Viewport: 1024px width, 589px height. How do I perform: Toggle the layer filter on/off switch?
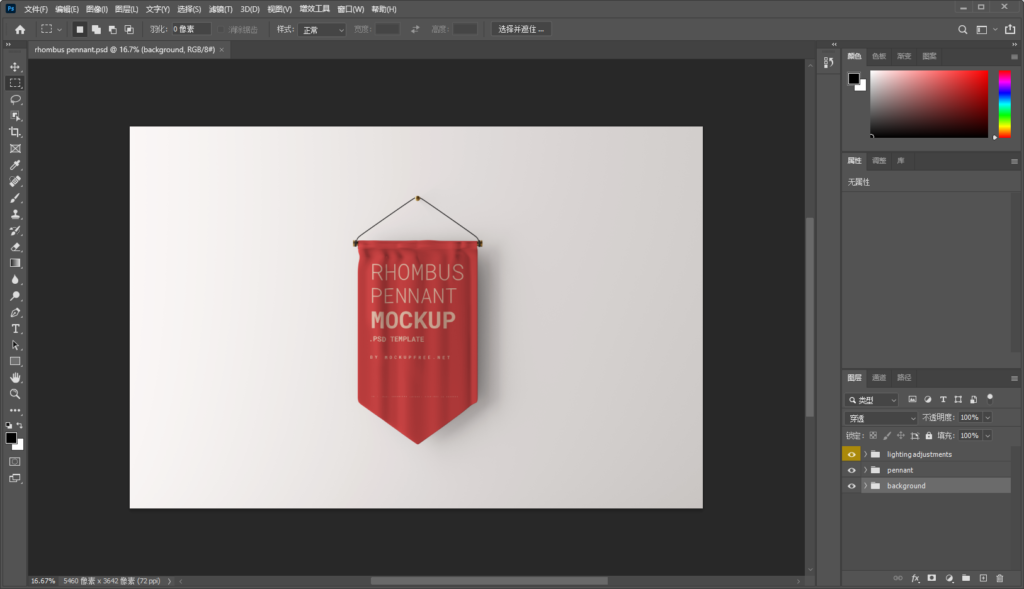[x=990, y=398]
